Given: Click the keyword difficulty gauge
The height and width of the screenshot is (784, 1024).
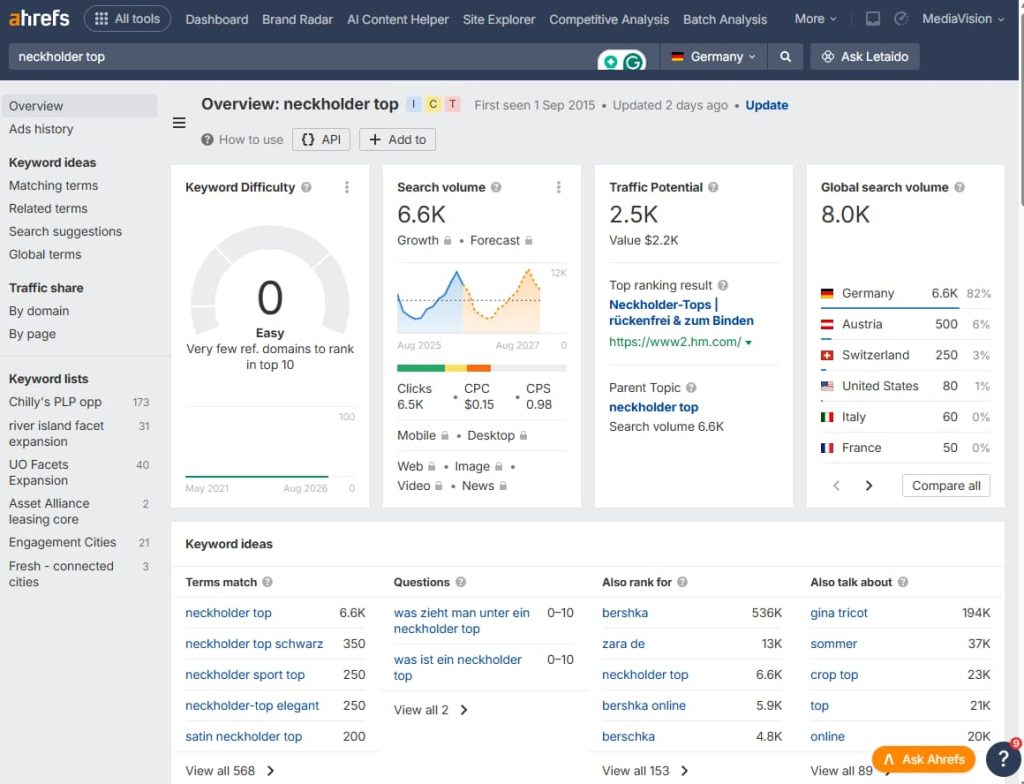Looking at the screenshot, I should (270, 281).
